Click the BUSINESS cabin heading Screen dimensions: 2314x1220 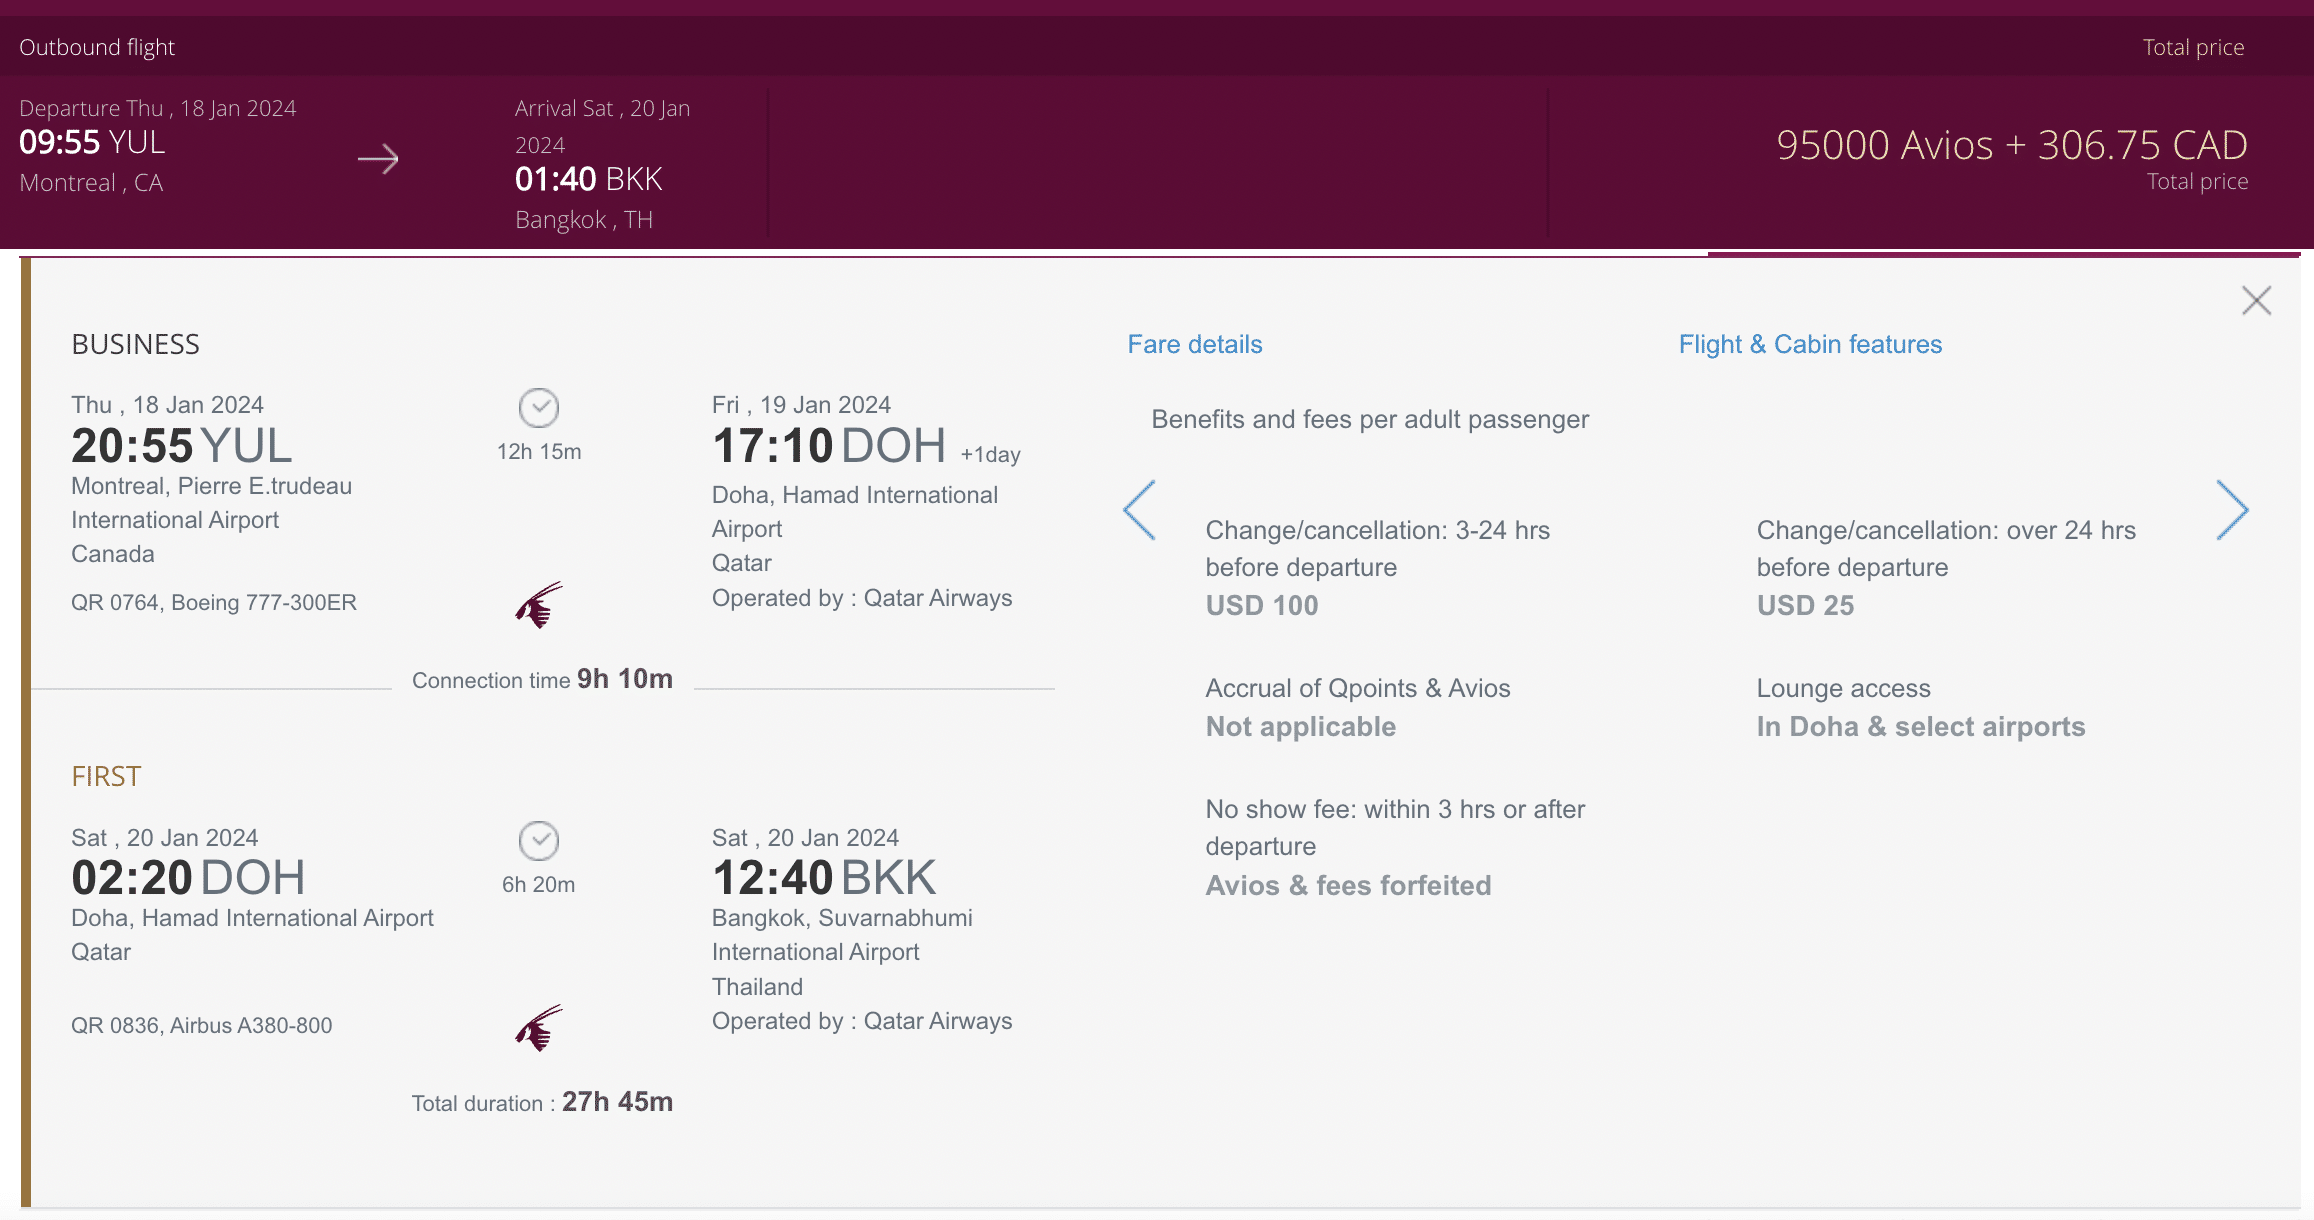pyautogui.click(x=136, y=344)
